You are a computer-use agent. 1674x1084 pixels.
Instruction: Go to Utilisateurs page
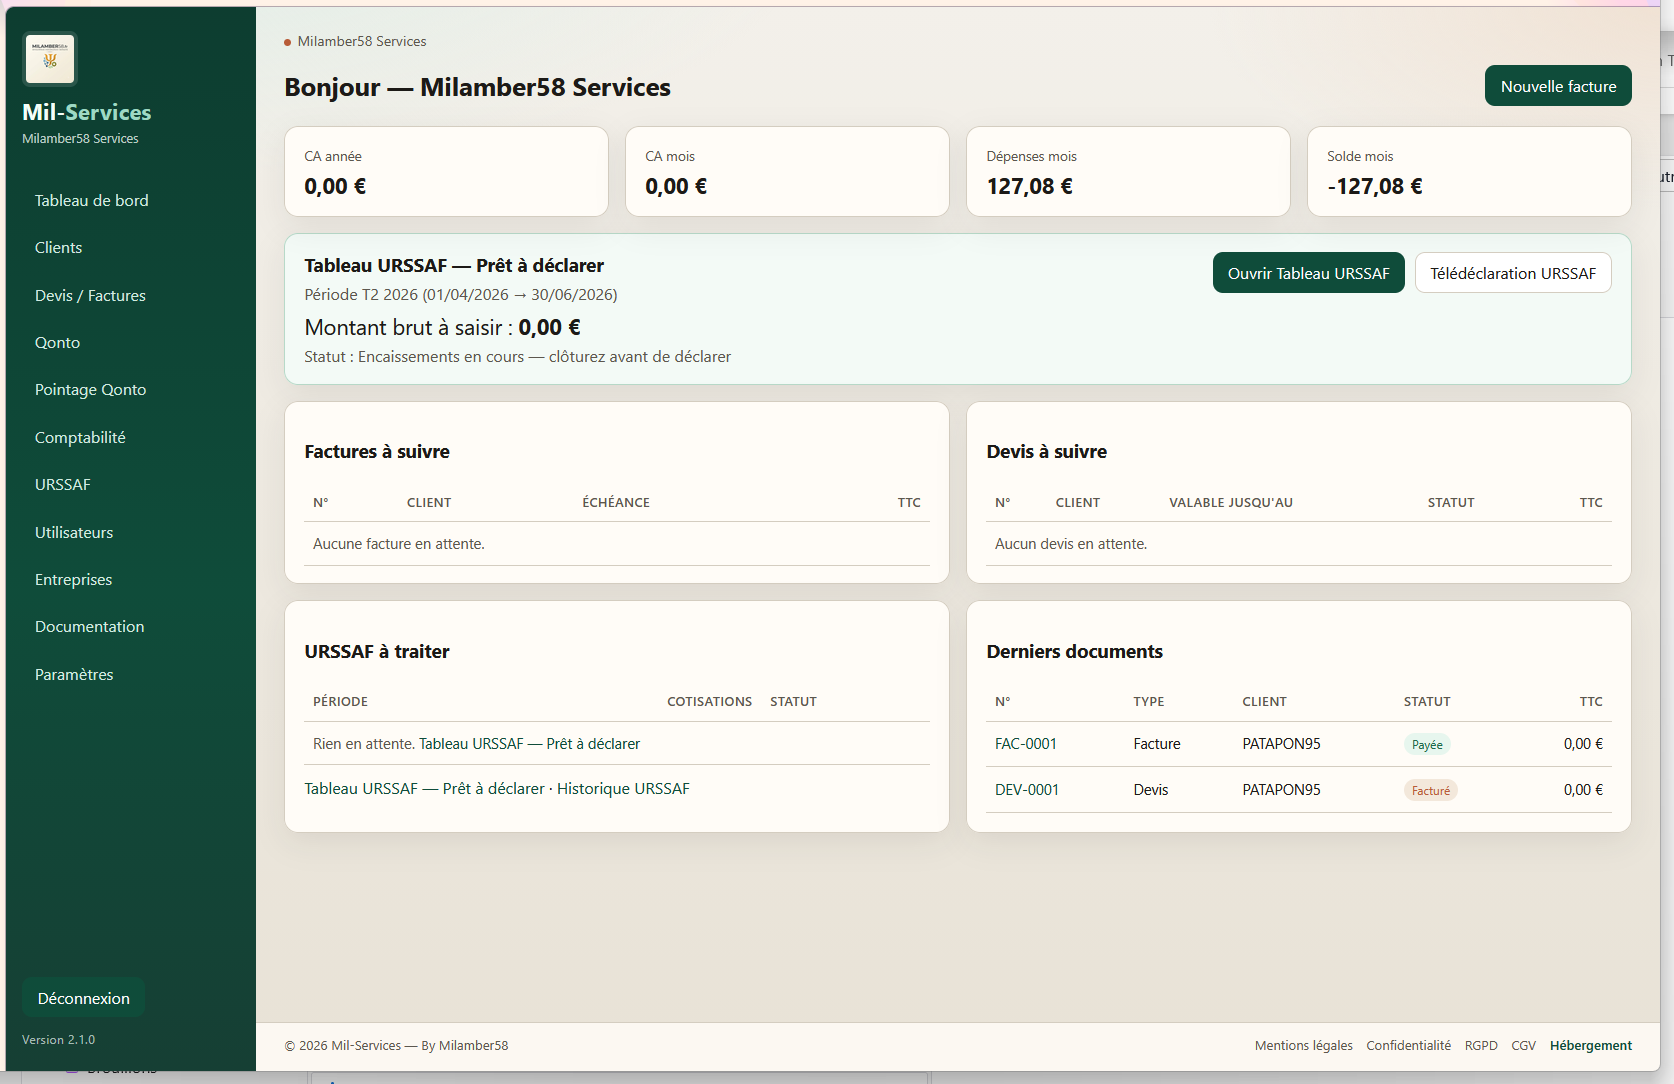coord(74,533)
